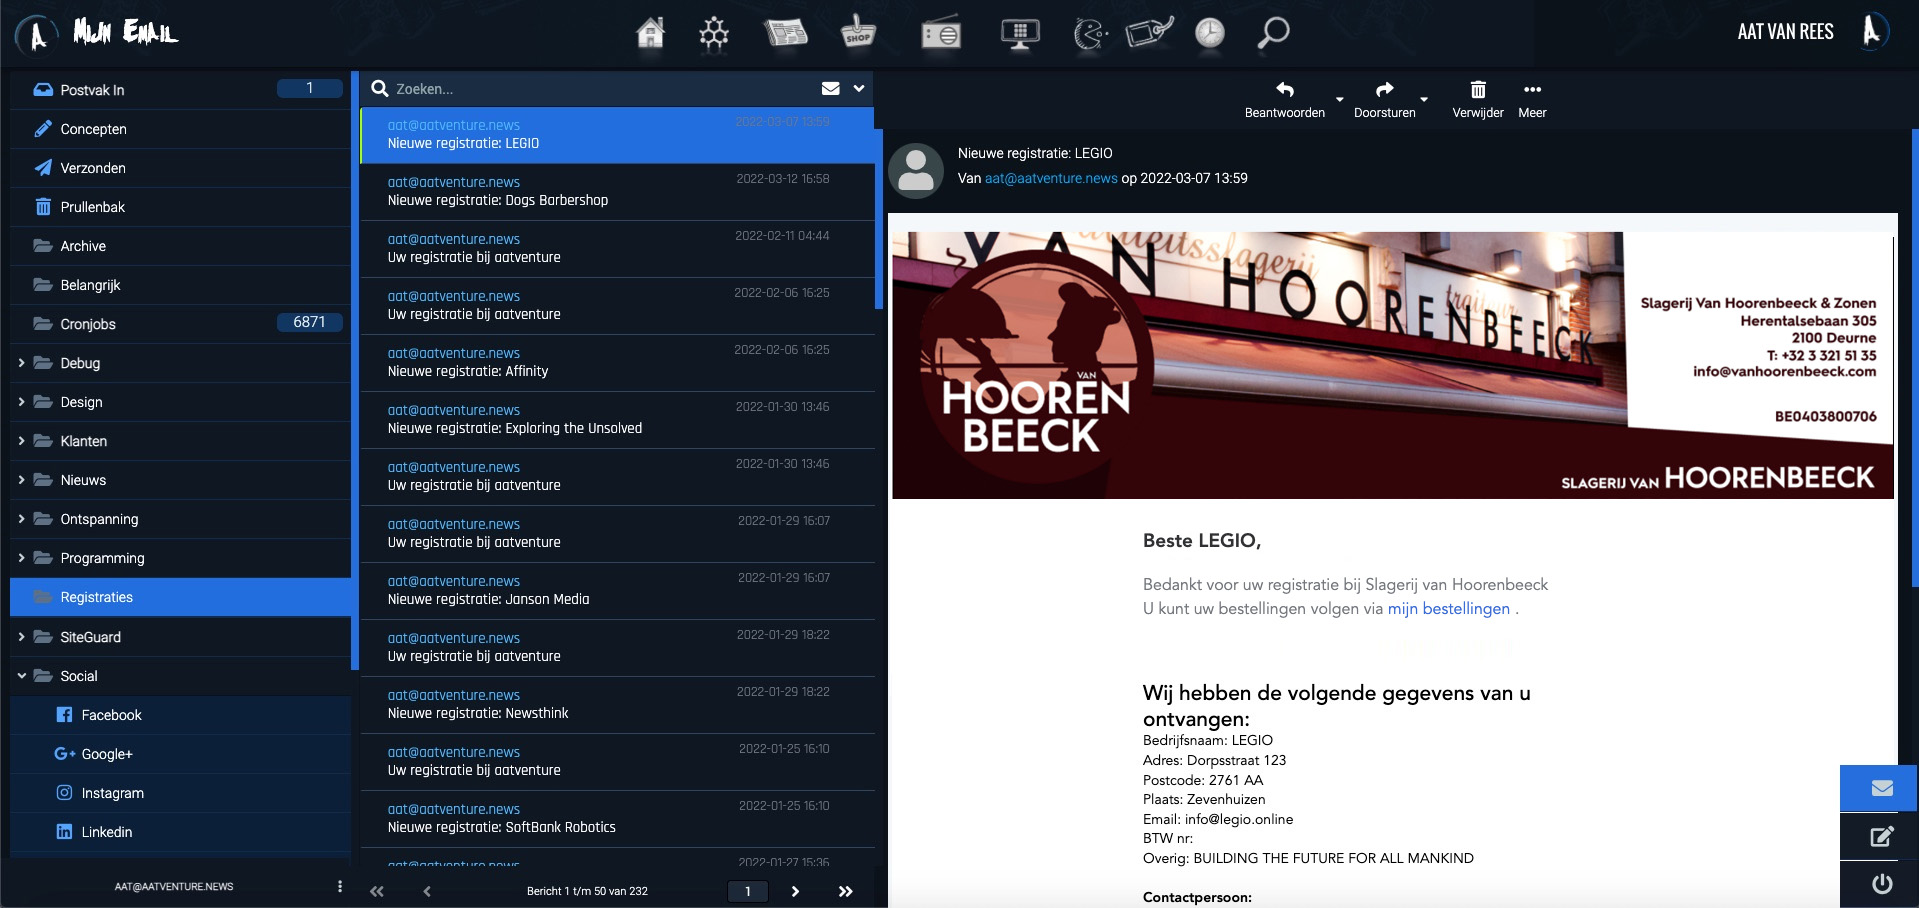
Task: Open the settings gear icon in top toolbar
Action: (x=714, y=33)
